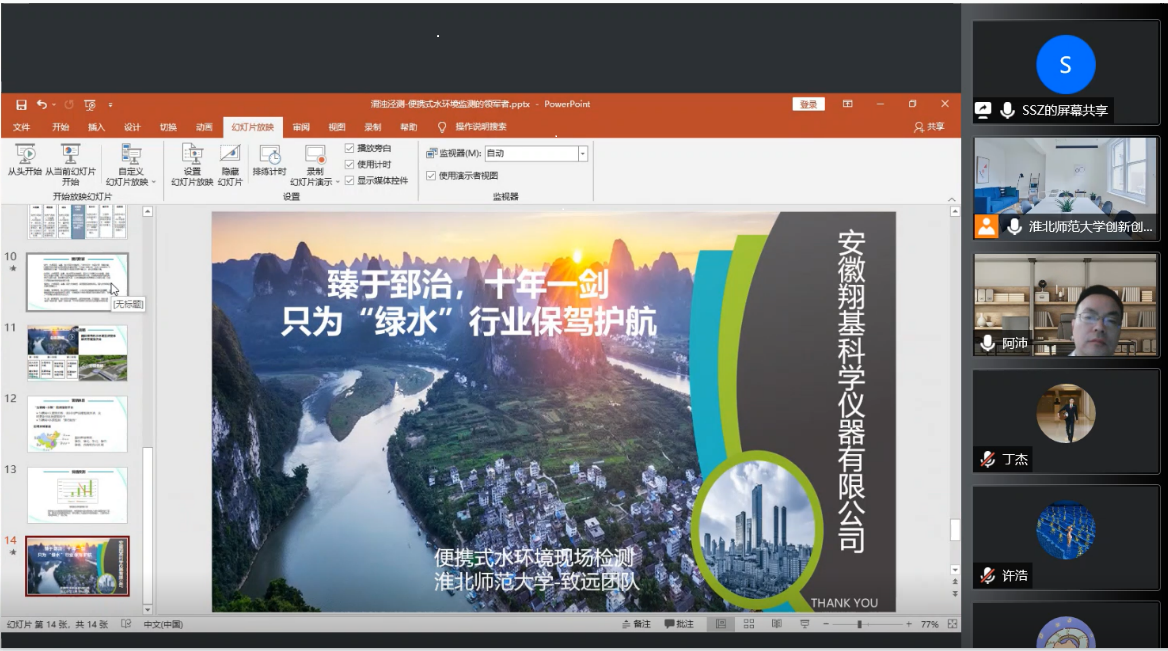Open Custom Slide Show (自定义幻灯片放映)
The width and height of the screenshot is (1168, 651).
[131, 165]
